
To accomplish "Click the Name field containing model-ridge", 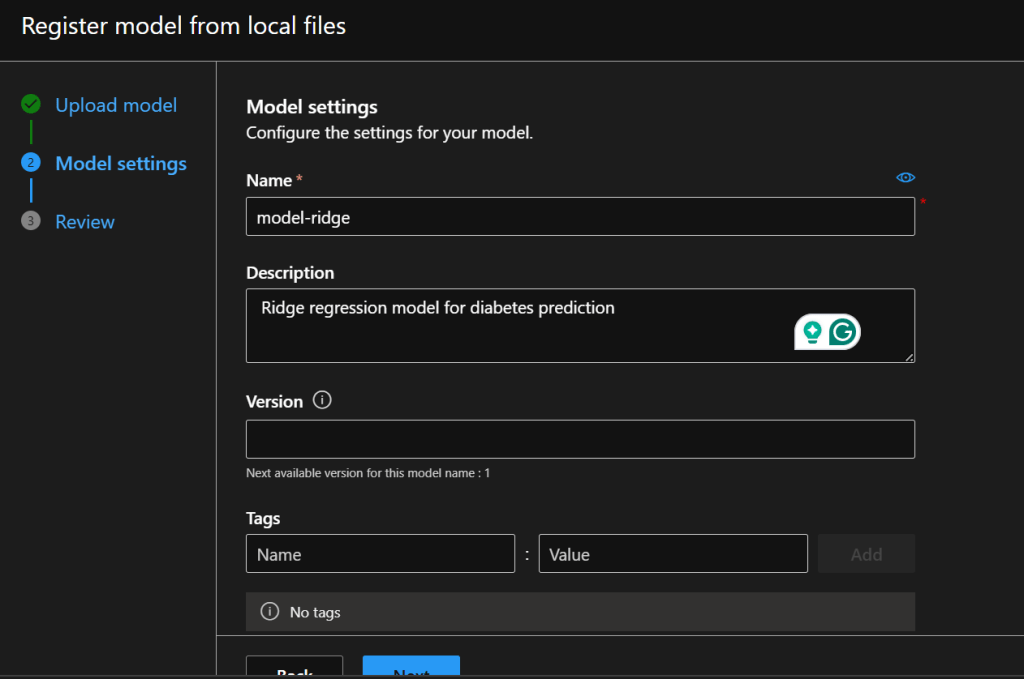I will pyautogui.click(x=580, y=216).
